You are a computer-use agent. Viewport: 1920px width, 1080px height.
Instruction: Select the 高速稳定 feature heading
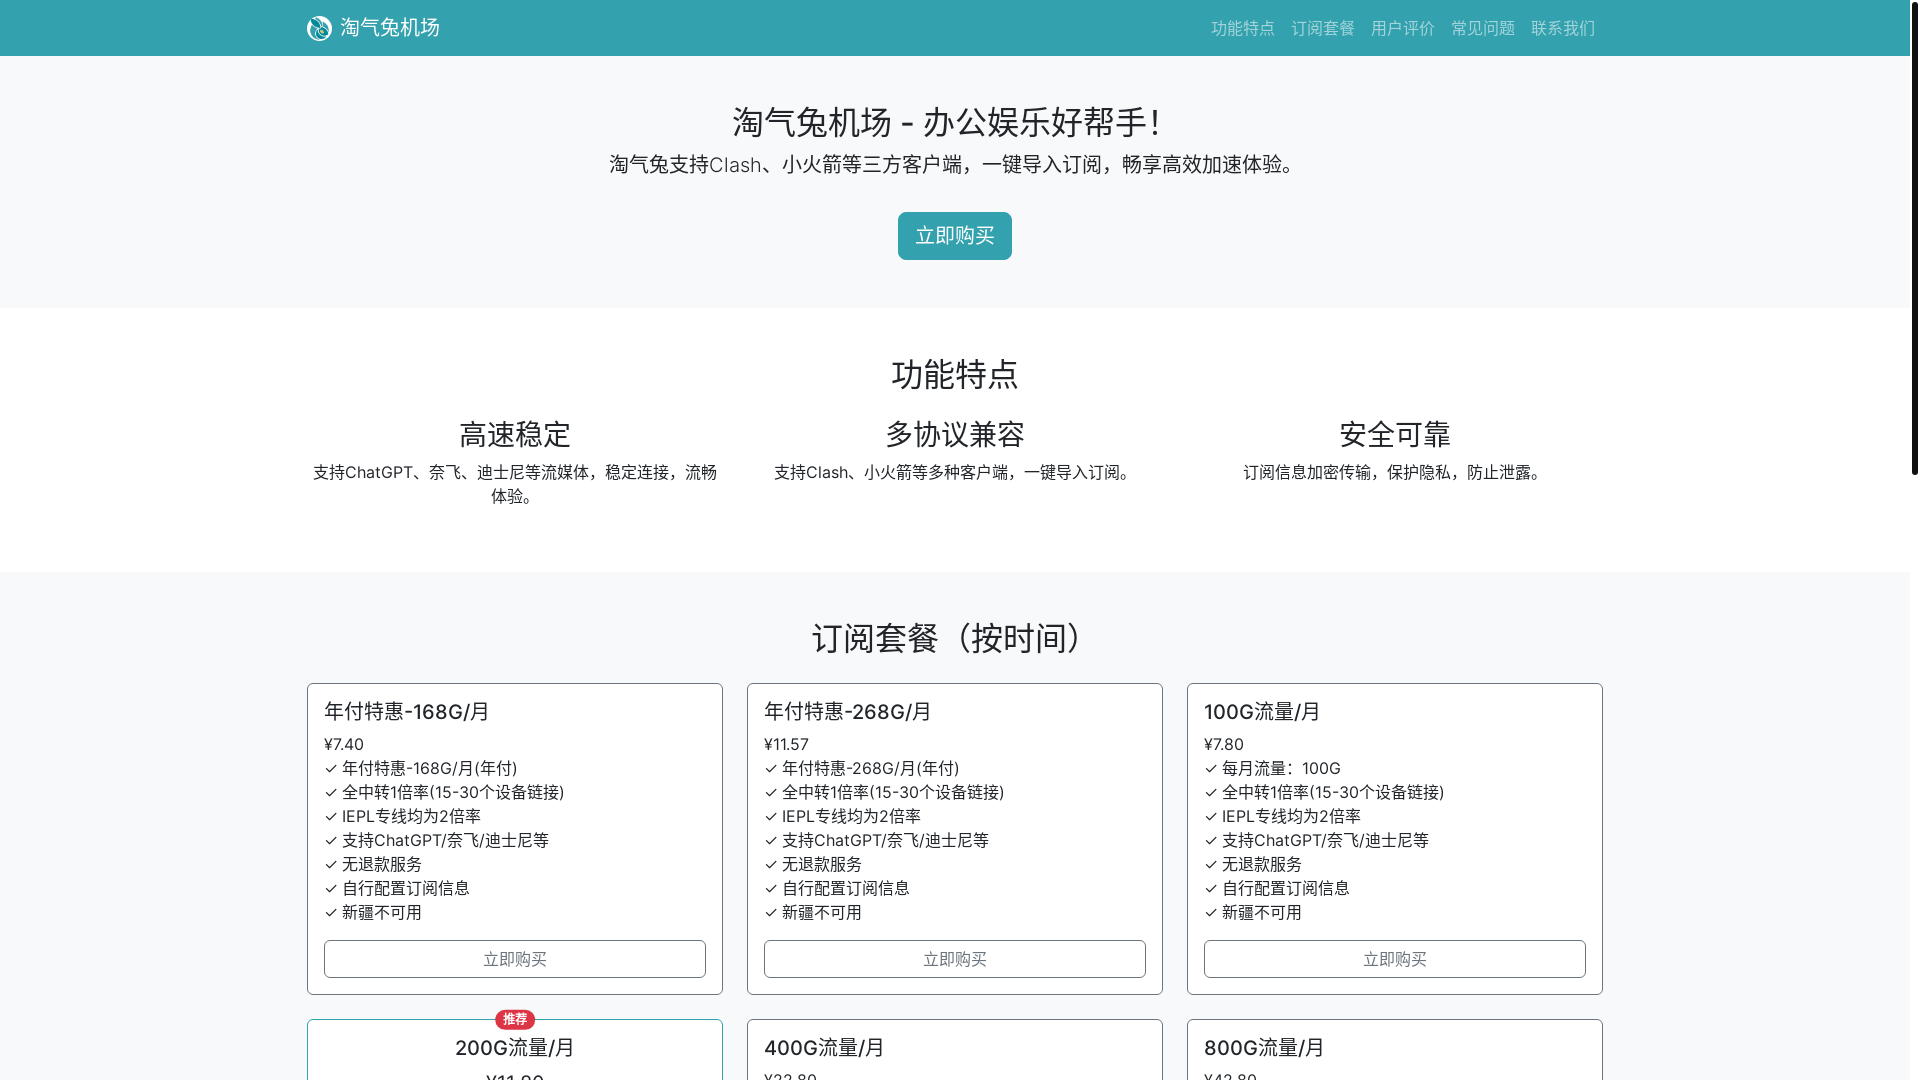point(514,434)
